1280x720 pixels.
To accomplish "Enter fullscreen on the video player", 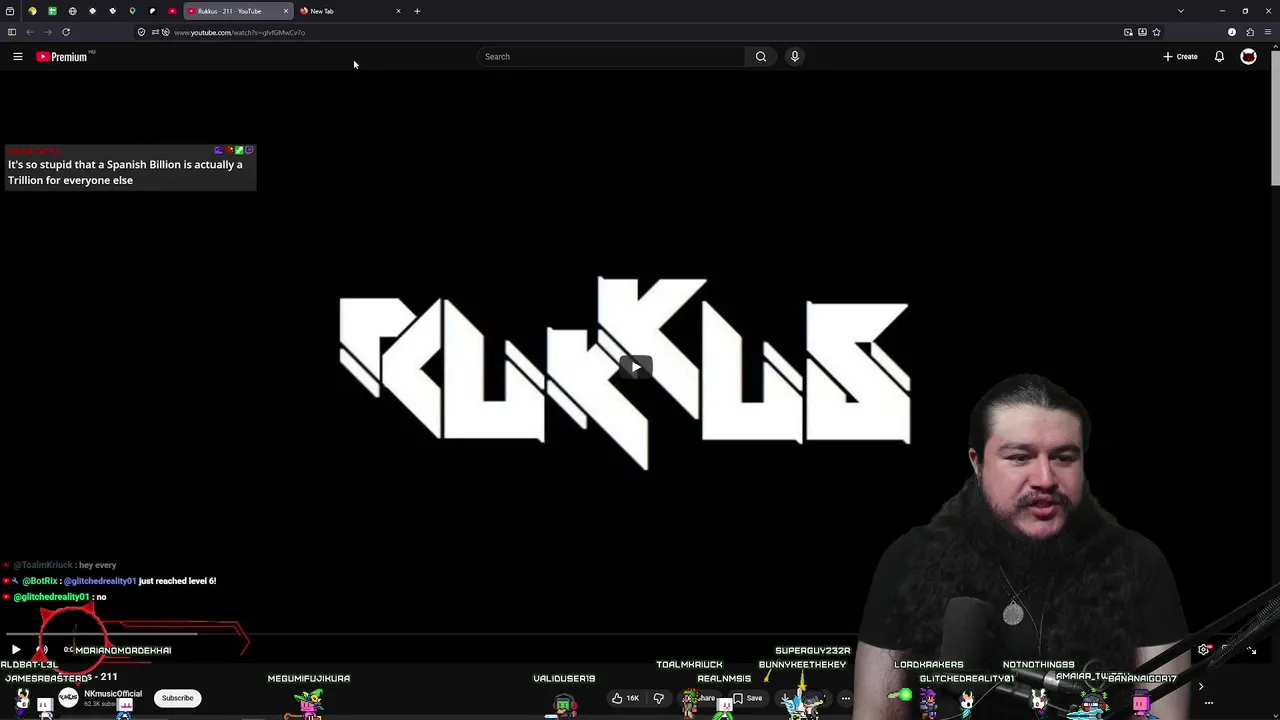I will (1251, 650).
